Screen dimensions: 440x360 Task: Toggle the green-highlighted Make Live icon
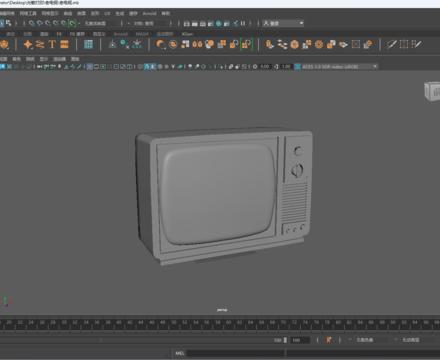tap(72, 23)
